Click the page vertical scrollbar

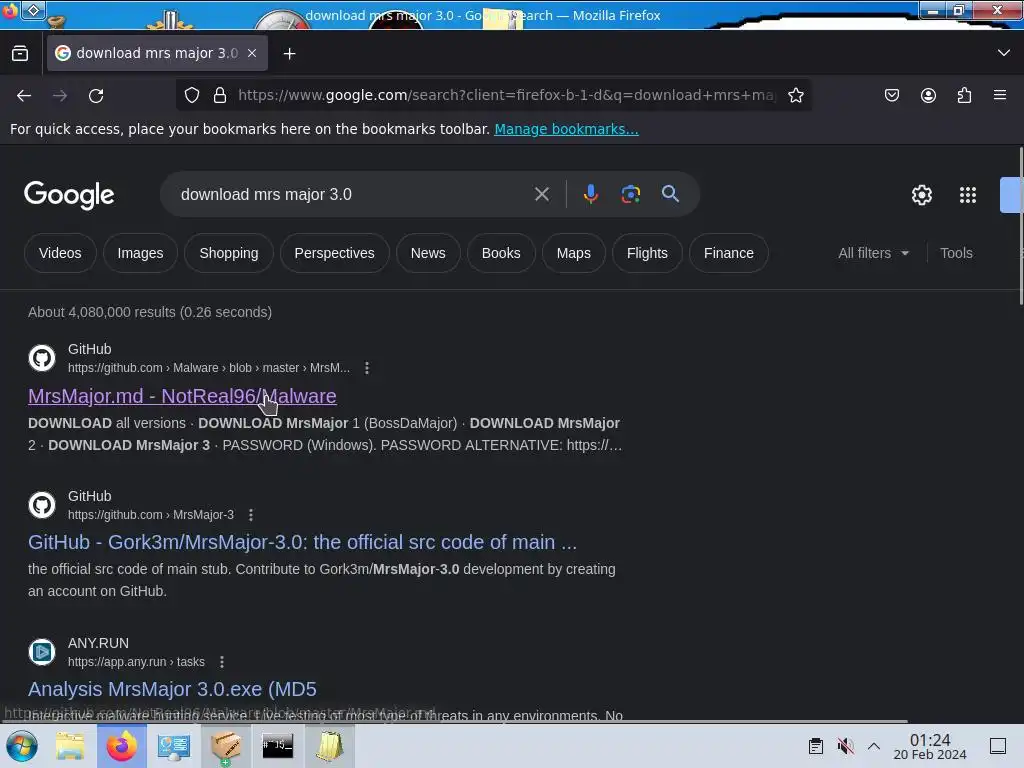click(x=1020, y=226)
